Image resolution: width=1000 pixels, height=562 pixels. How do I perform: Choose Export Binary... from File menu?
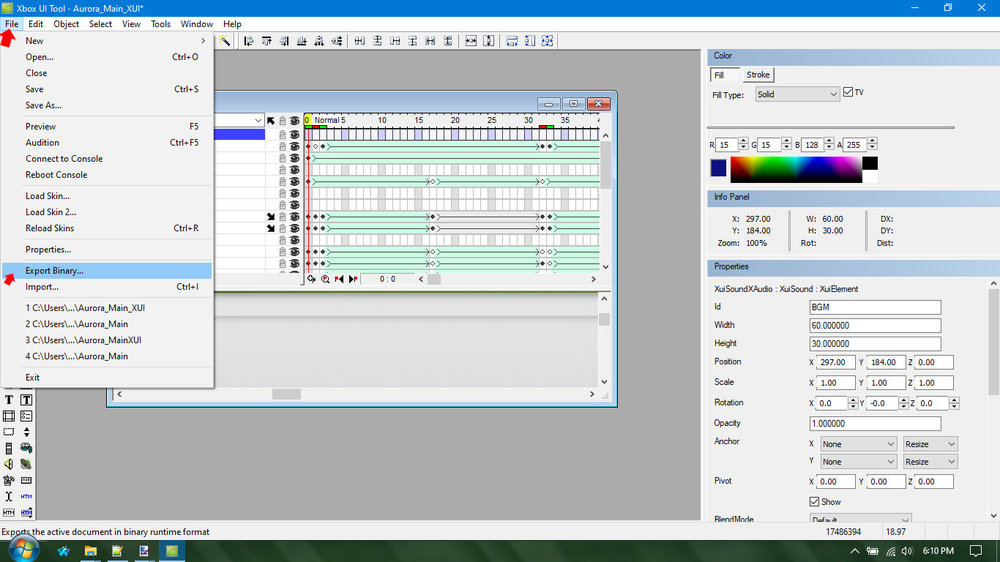[x=107, y=270]
